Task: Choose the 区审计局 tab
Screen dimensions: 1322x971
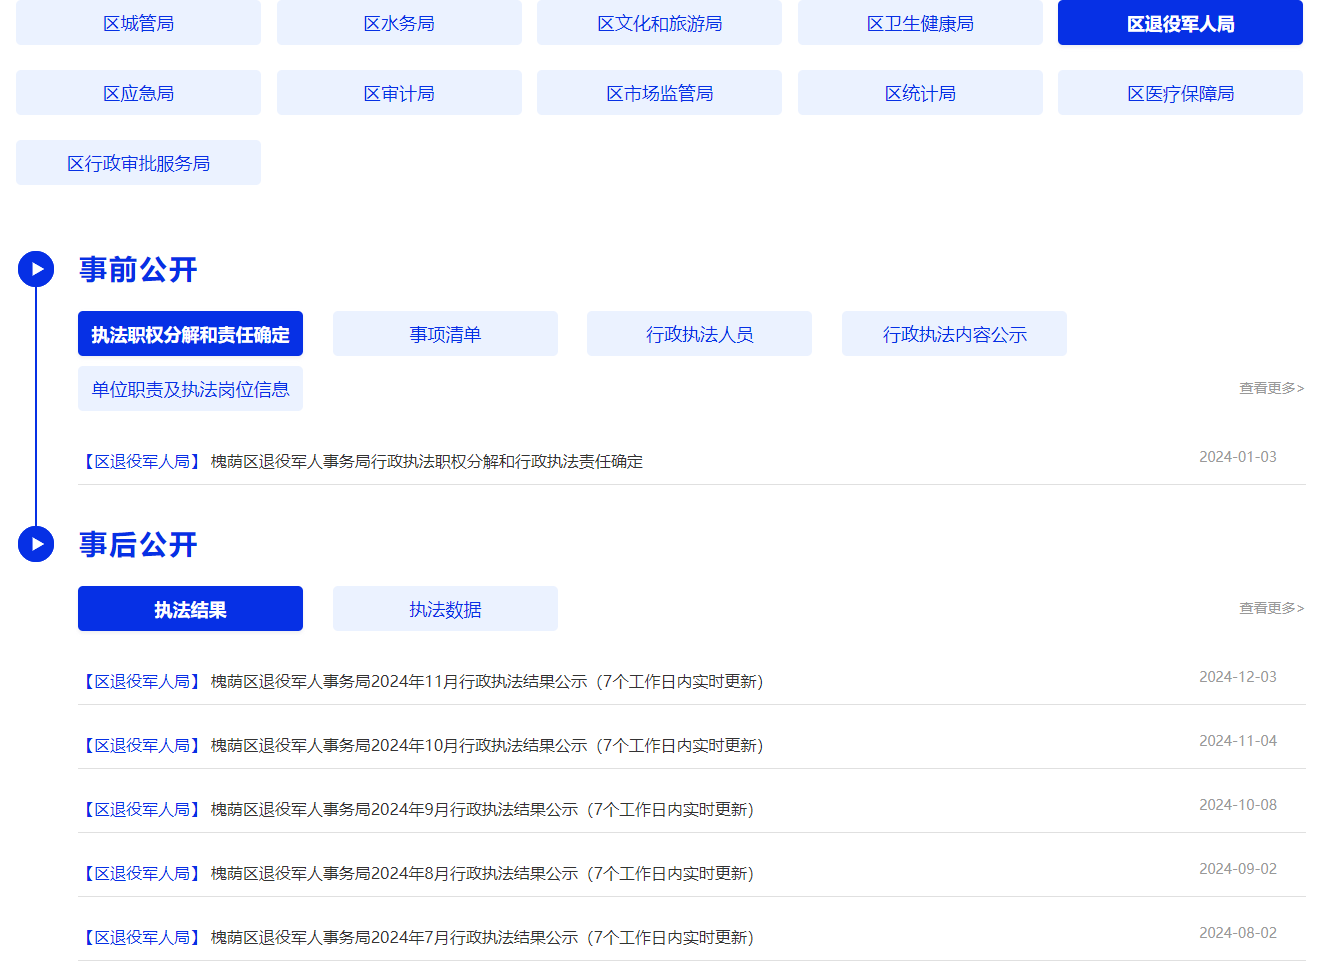Action: pyautogui.click(x=399, y=93)
